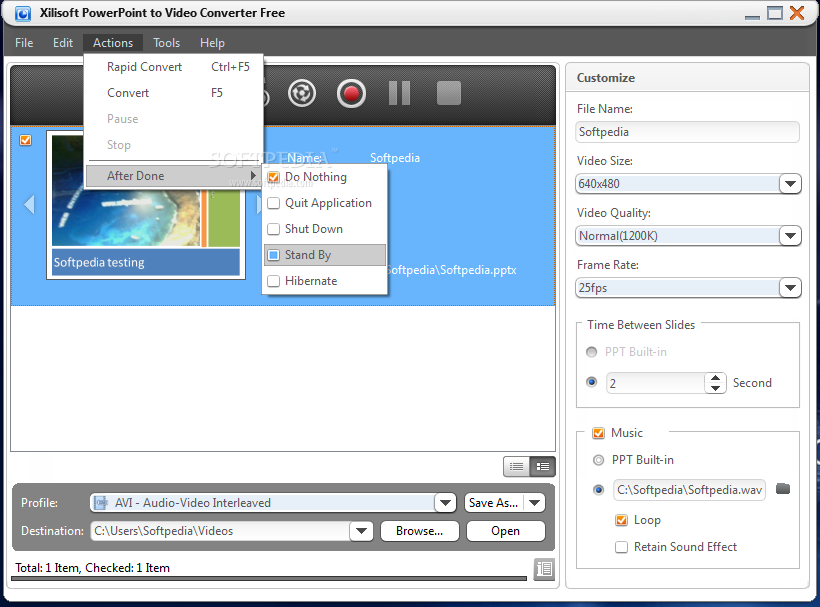The image size is (820, 607).
Task: Open the Frame Rate dropdown
Action: point(790,288)
